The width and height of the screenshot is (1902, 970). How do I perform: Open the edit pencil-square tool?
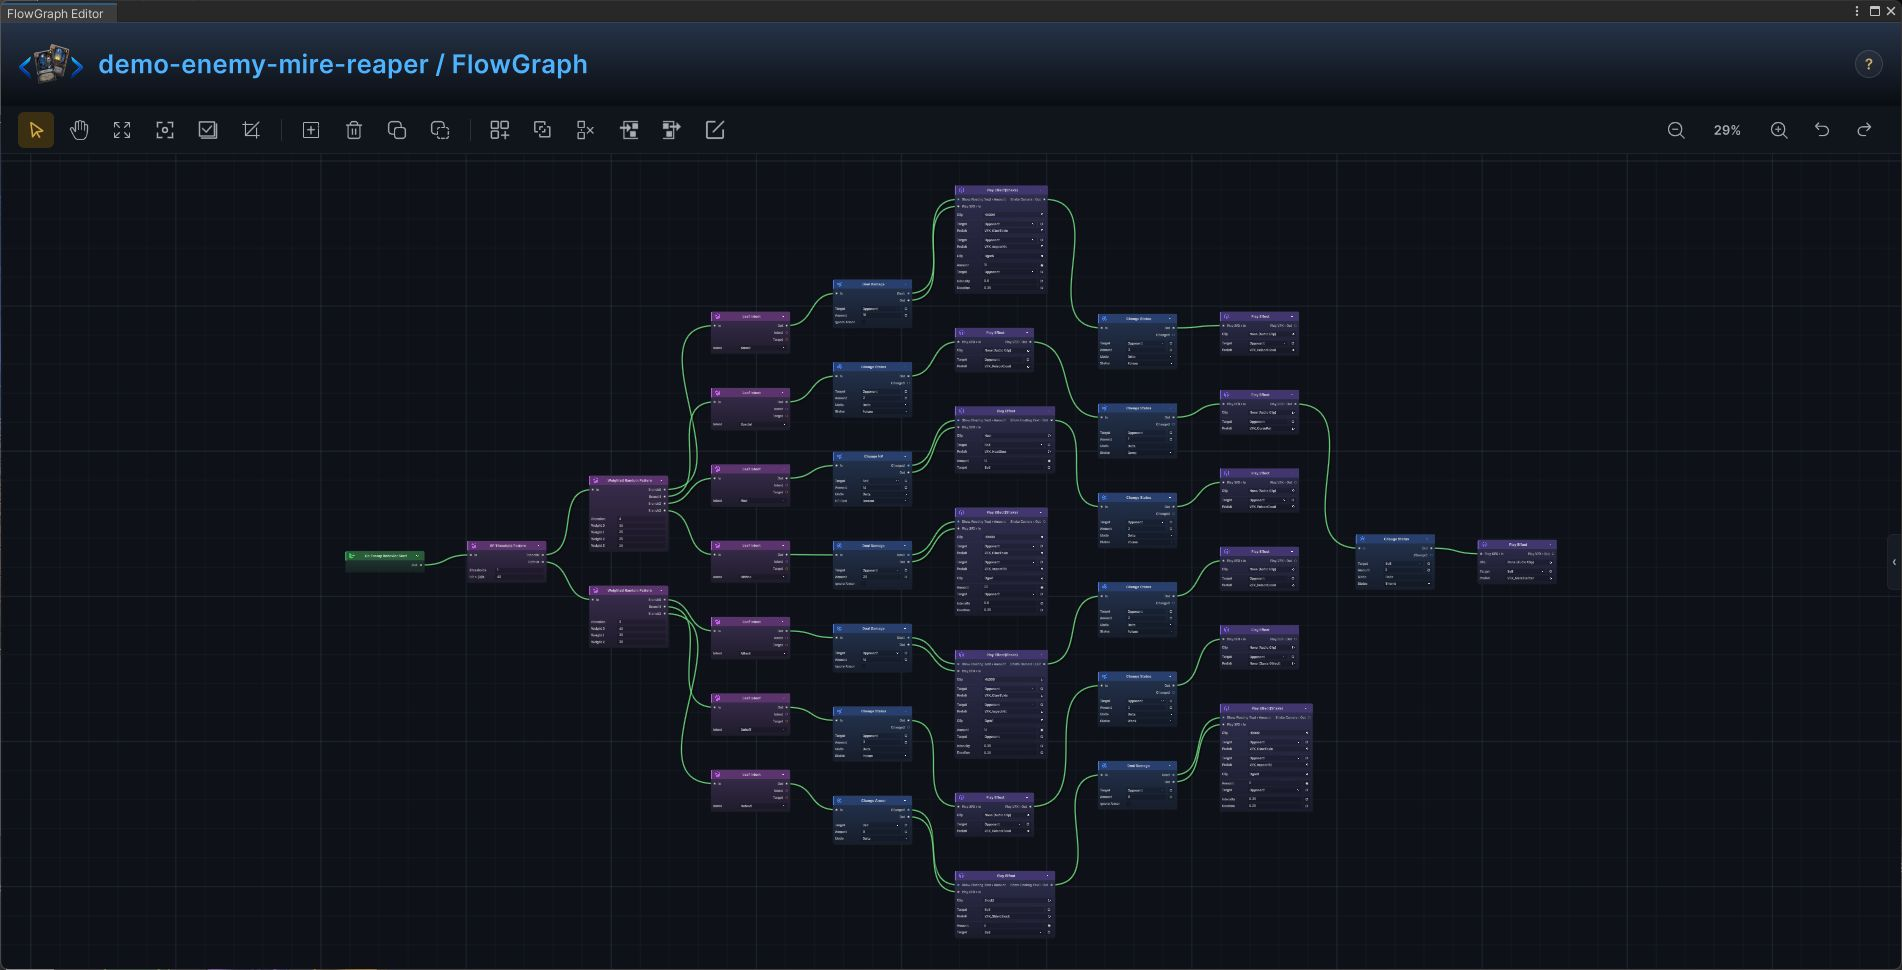[x=715, y=130]
